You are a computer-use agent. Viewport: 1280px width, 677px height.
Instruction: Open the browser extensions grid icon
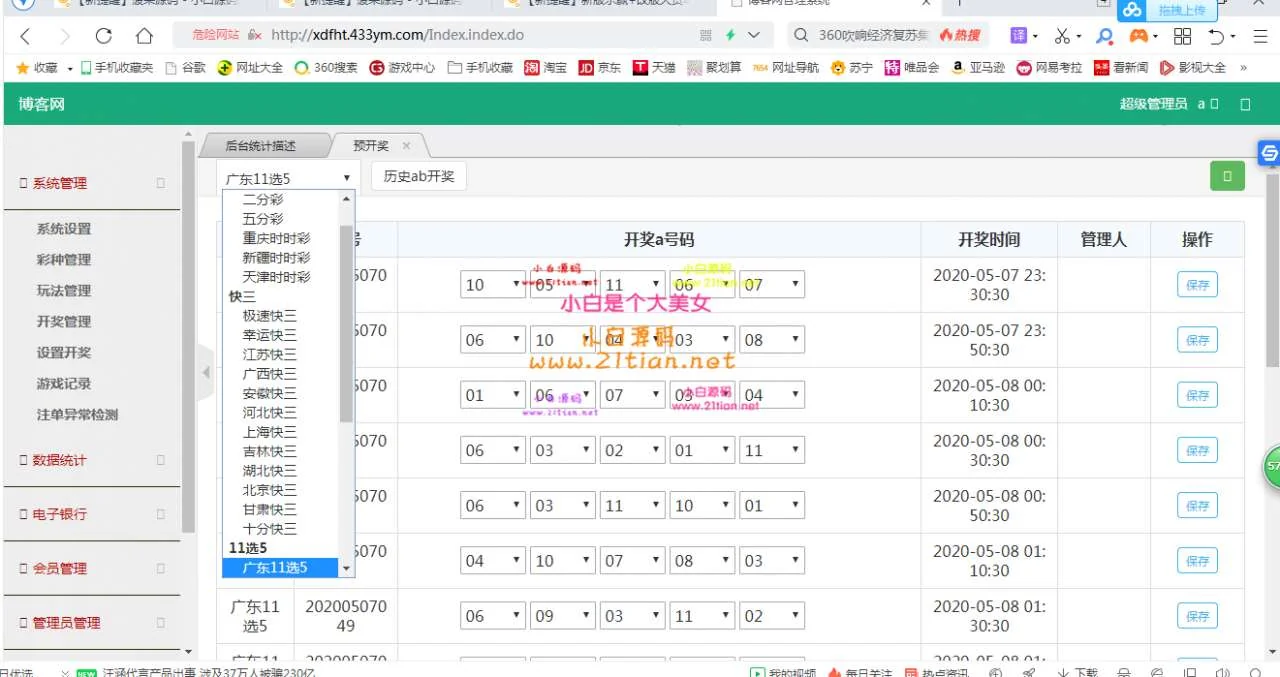coord(1183,36)
